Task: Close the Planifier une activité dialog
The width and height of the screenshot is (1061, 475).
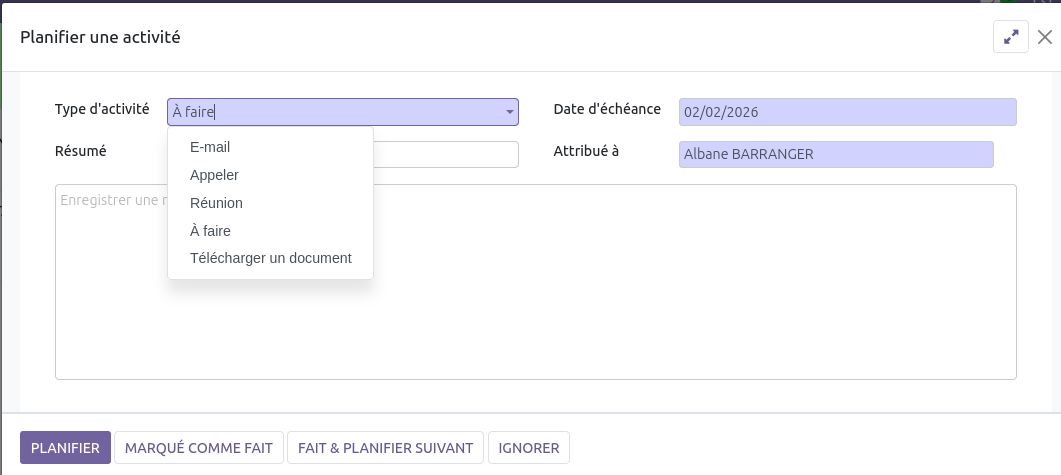Action: (x=1045, y=38)
